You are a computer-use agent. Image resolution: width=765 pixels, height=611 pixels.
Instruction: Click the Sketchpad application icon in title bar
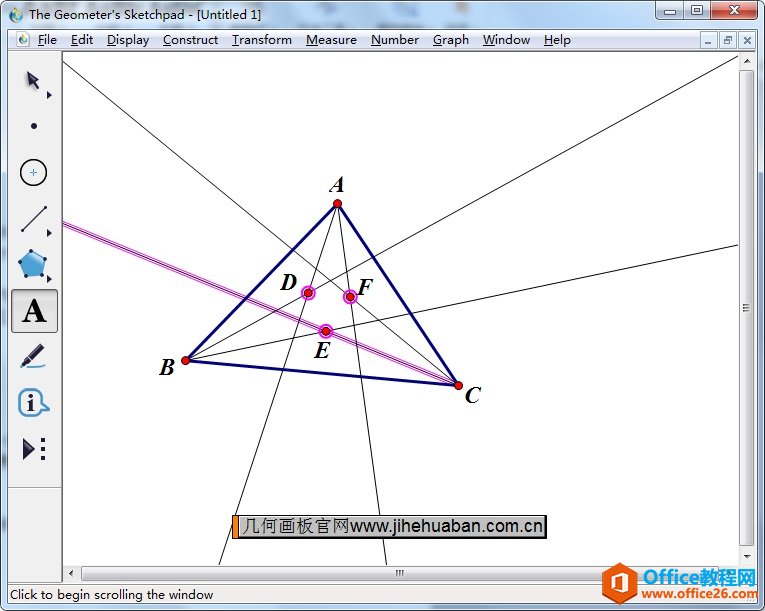click(16, 14)
